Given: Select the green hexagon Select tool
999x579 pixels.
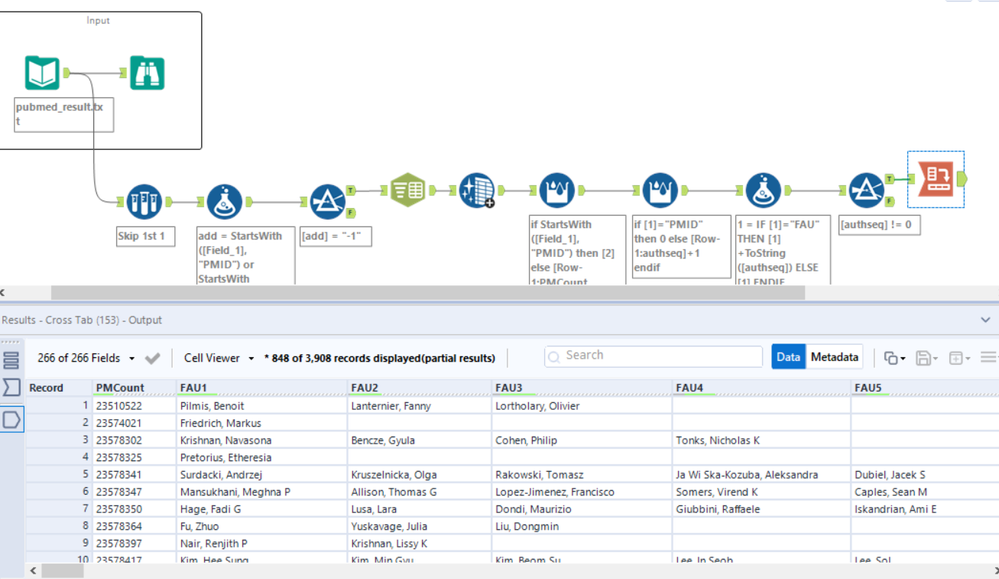Looking at the screenshot, I should (x=408, y=190).
